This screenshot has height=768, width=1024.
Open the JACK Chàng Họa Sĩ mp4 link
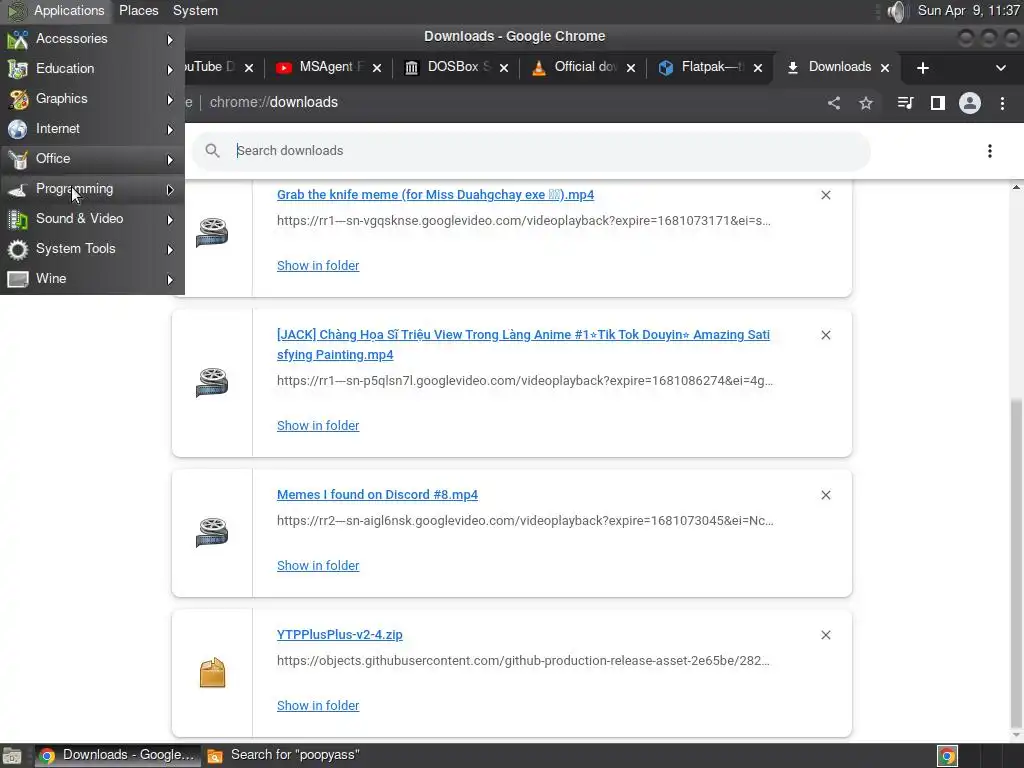[523, 345]
